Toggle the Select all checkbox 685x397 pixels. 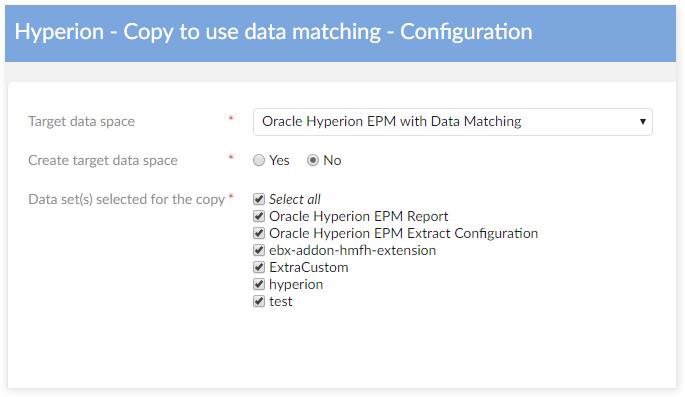pos(259,199)
